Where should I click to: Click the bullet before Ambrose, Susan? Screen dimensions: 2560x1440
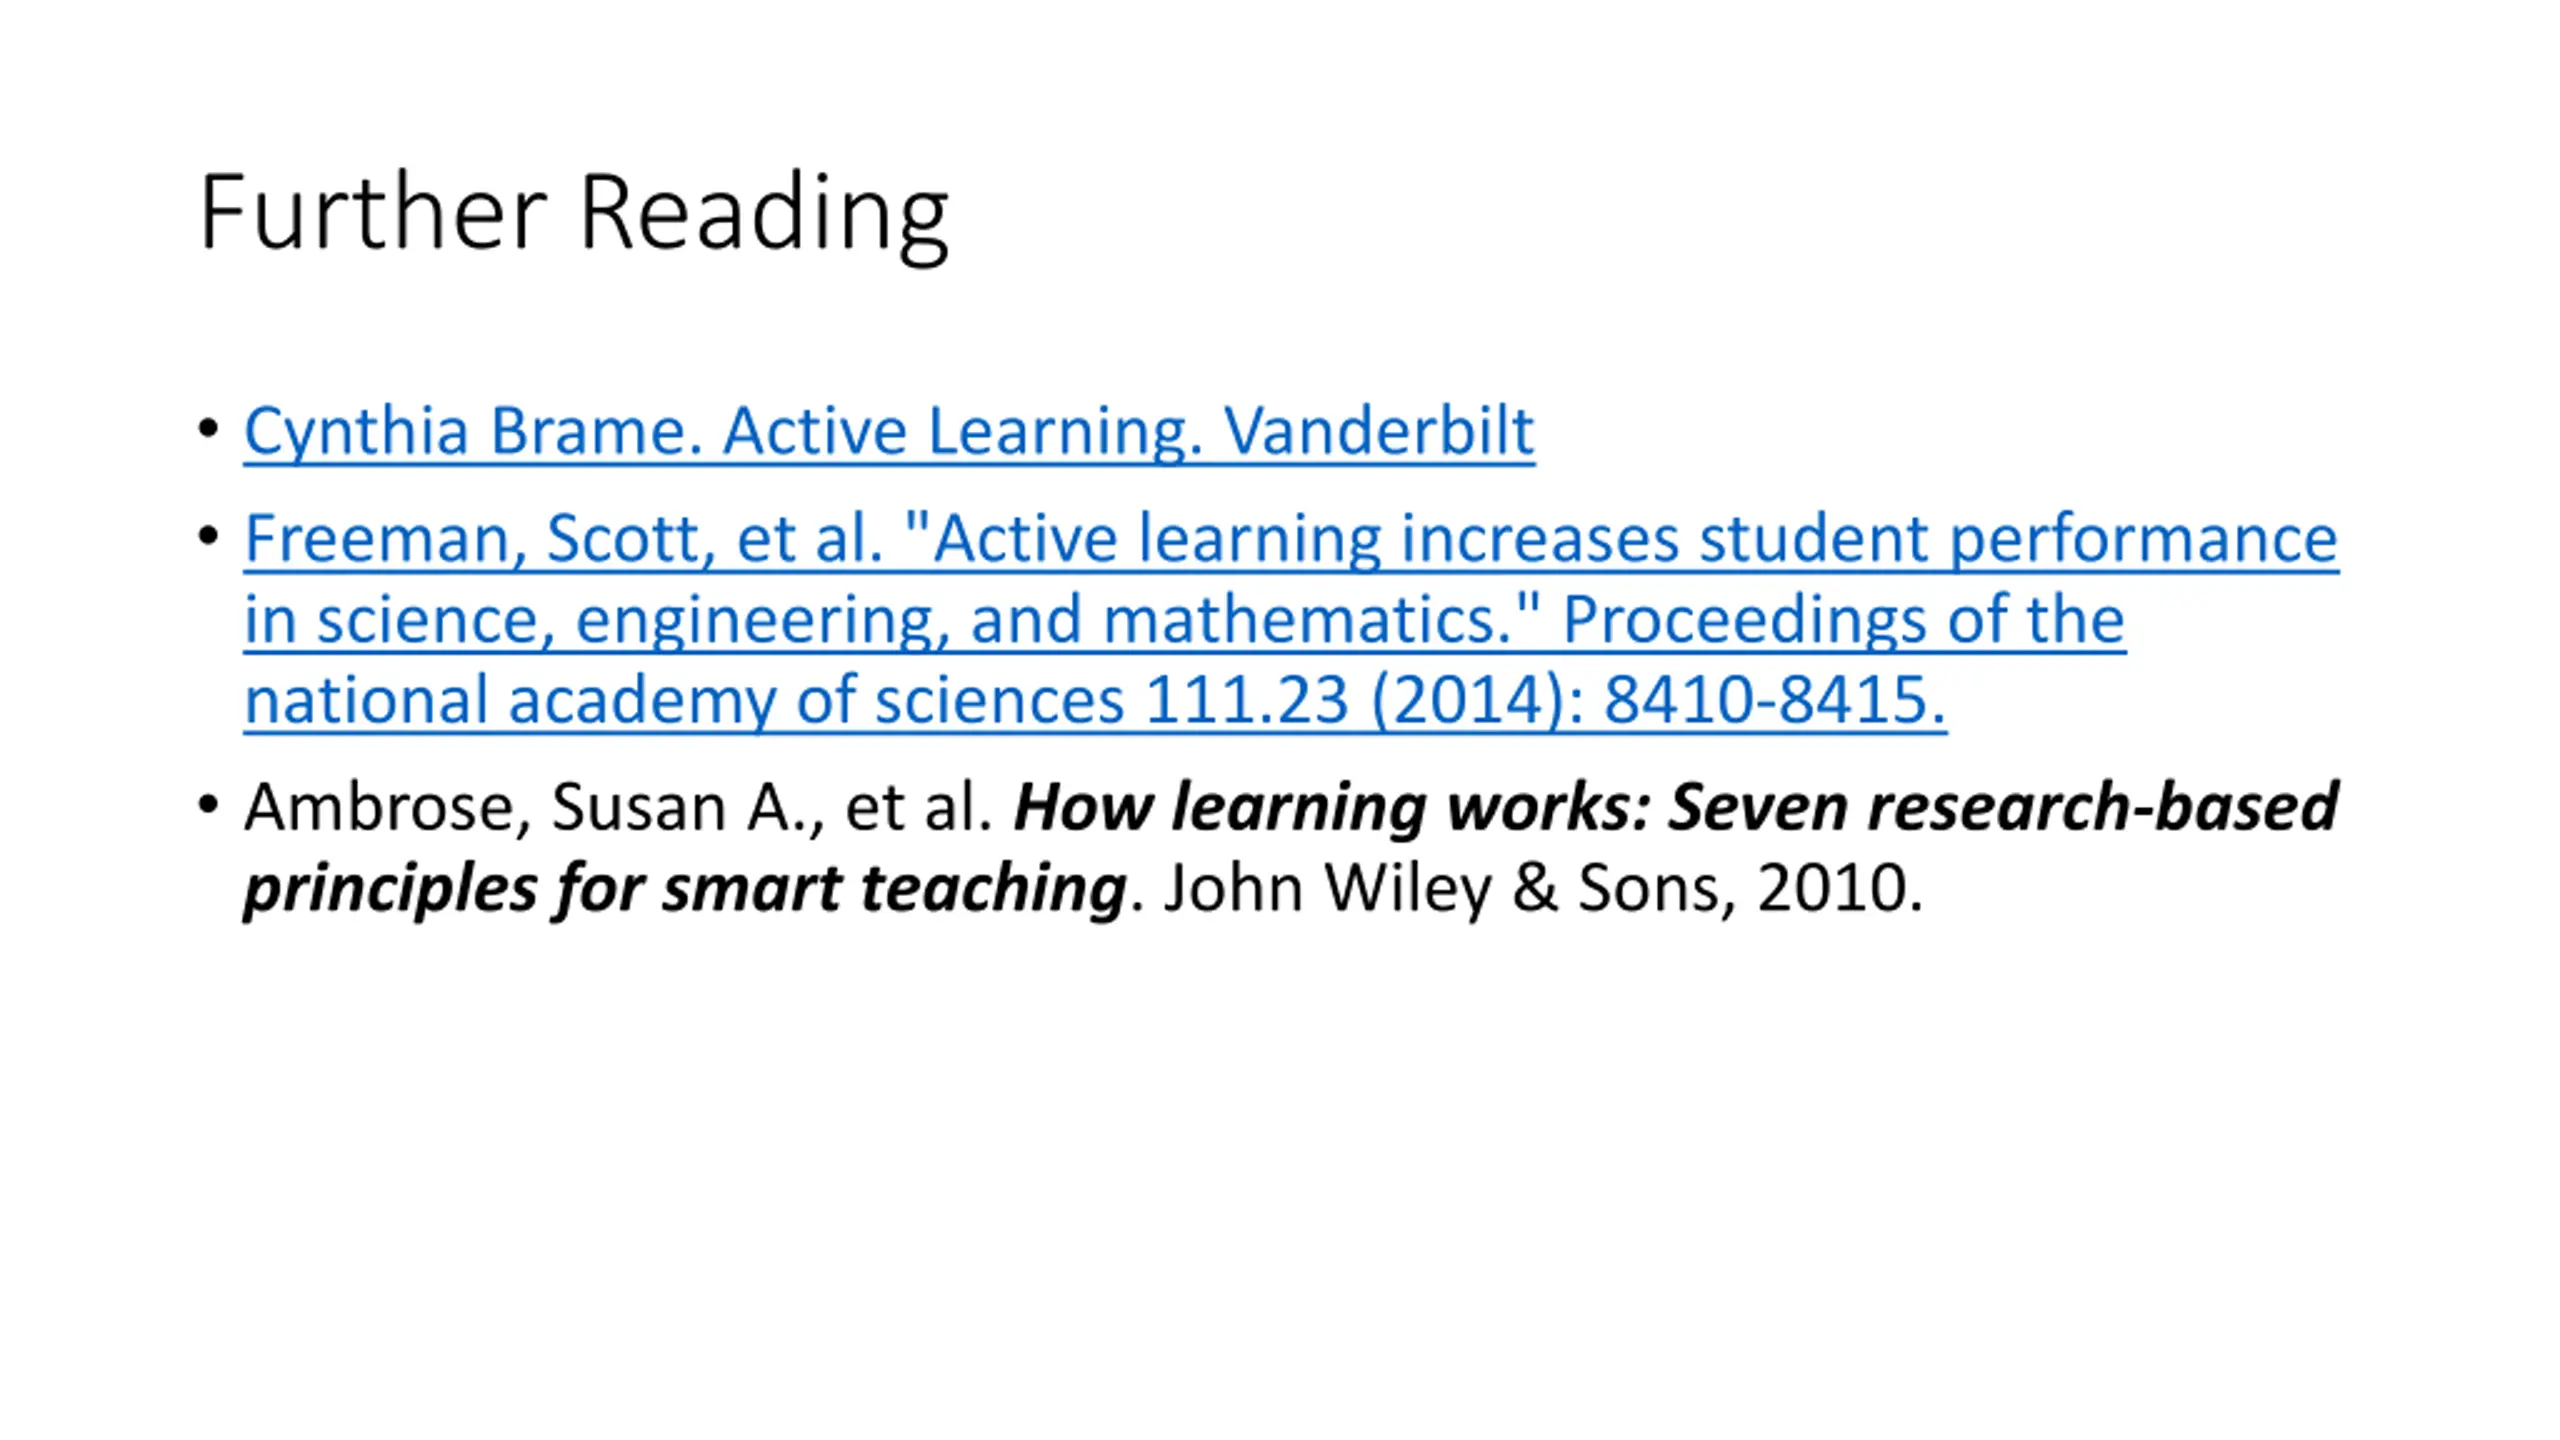coord(208,805)
